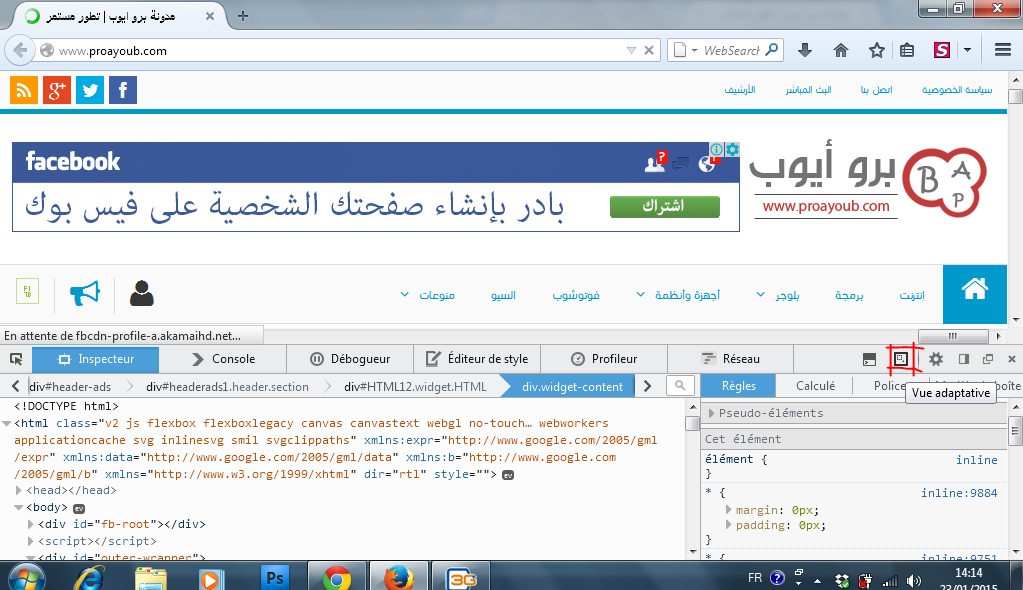Open Internet Explorer from the taskbar
This screenshot has height=590, width=1023.
pos(90,578)
